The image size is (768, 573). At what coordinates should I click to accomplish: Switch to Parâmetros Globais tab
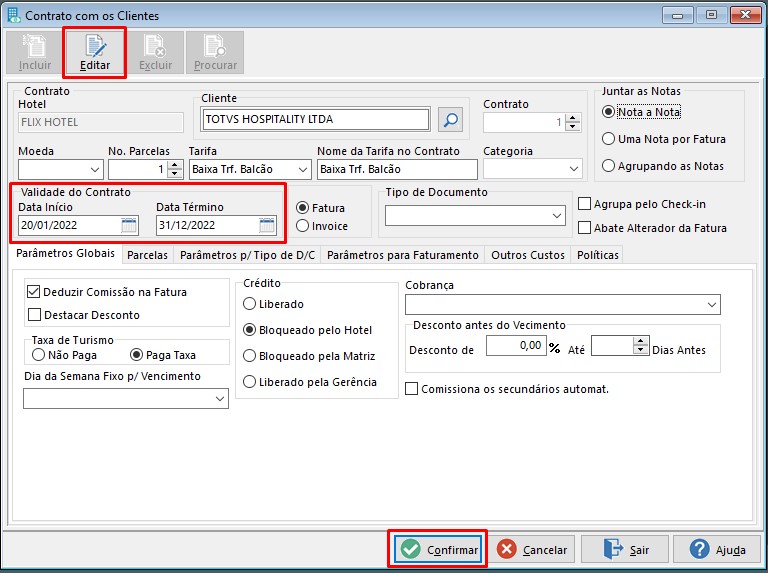coord(66,253)
